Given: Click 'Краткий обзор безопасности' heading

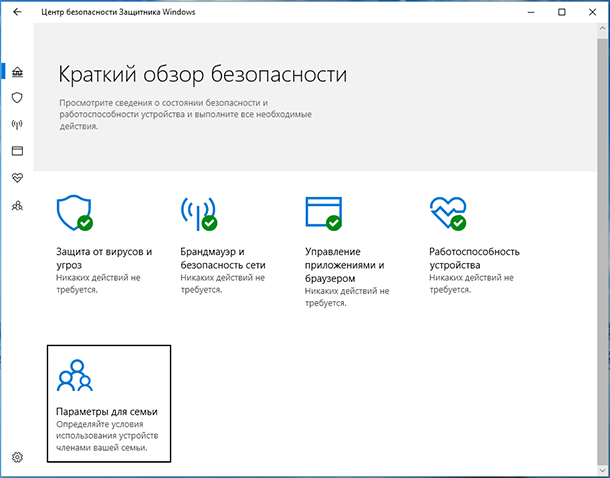Looking at the screenshot, I should 202,74.
